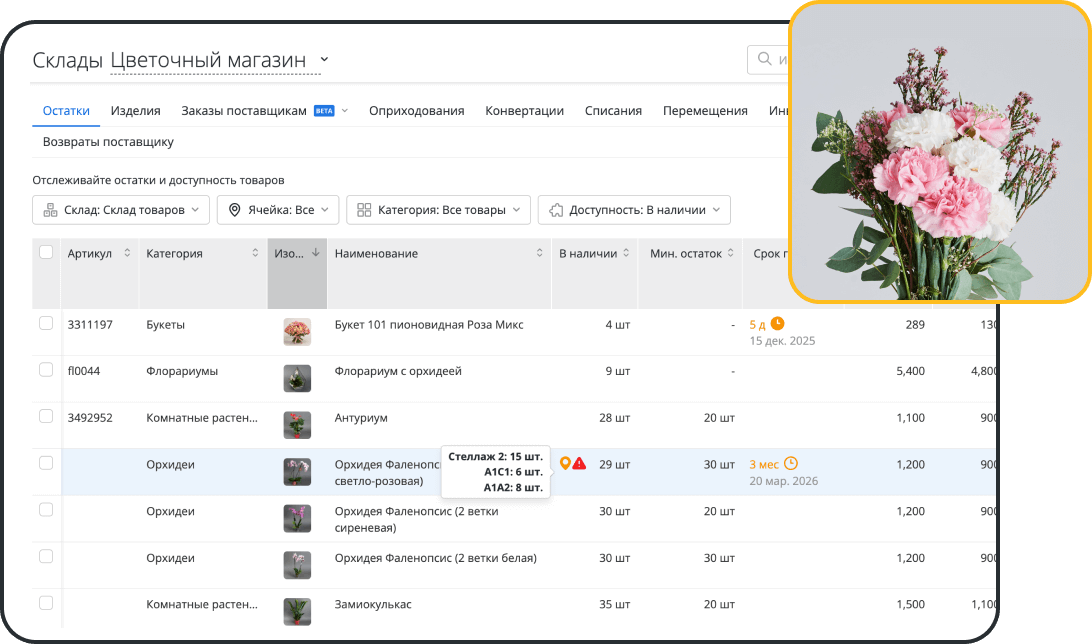Screen dimensions: 1092x644
Task: Click the orange clock icon next to 5 д
Action: (x=778, y=324)
